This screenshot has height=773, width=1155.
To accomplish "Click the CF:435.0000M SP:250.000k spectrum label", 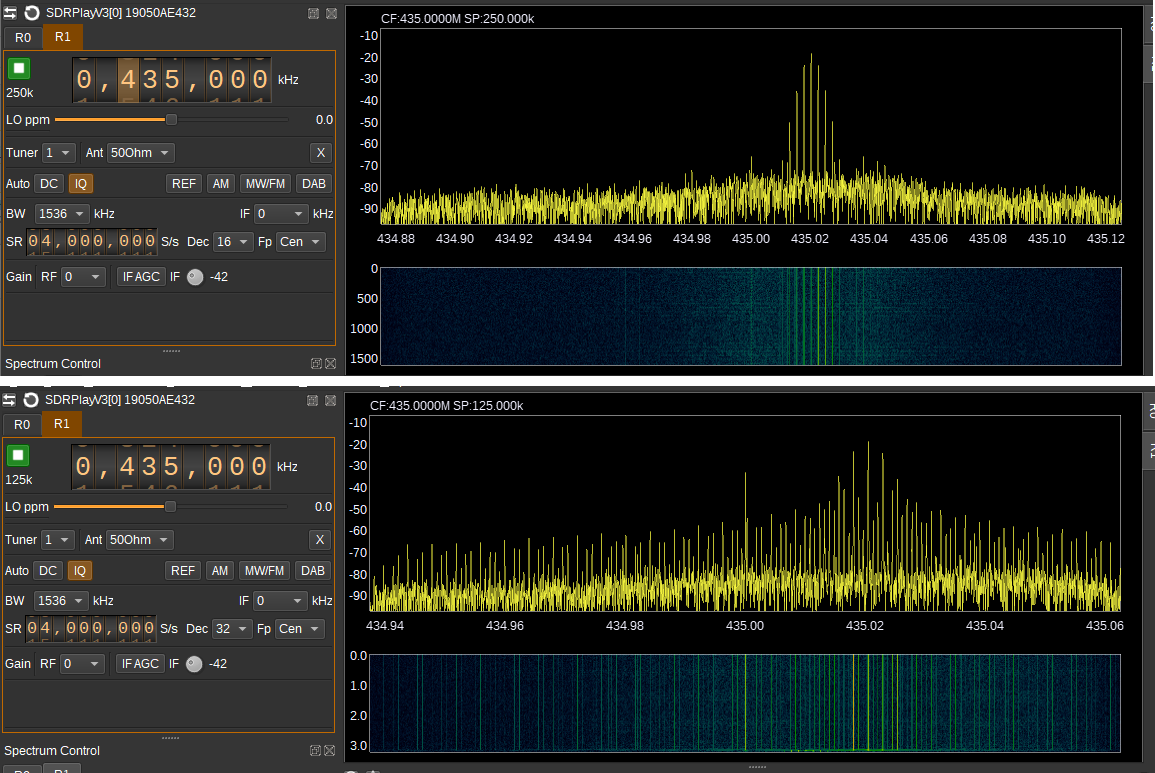I will [457, 18].
